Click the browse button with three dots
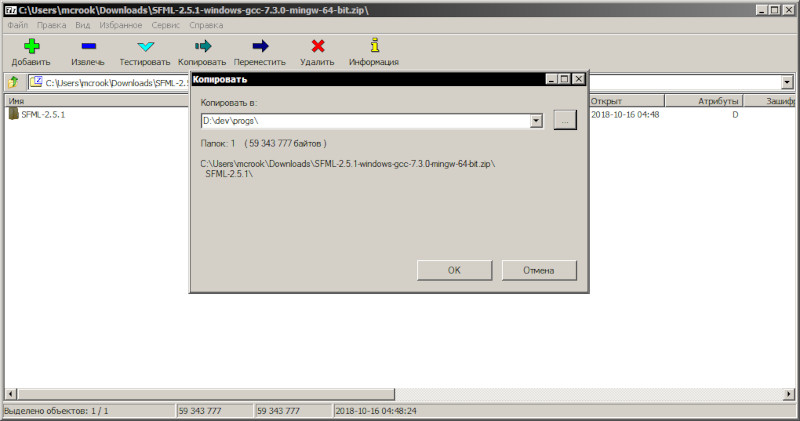Image resolution: width=800 pixels, height=421 pixels. click(565, 120)
